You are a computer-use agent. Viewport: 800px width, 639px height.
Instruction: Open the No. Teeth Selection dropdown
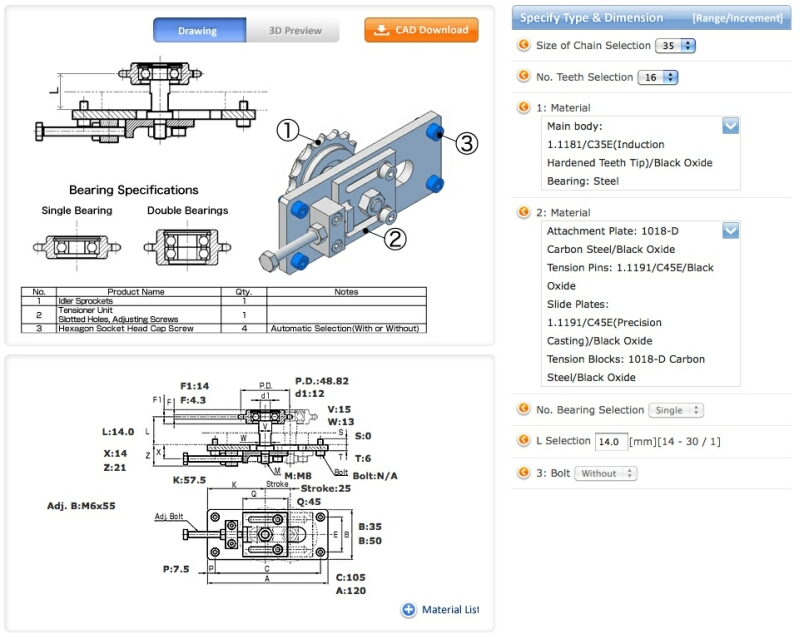(x=658, y=78)
